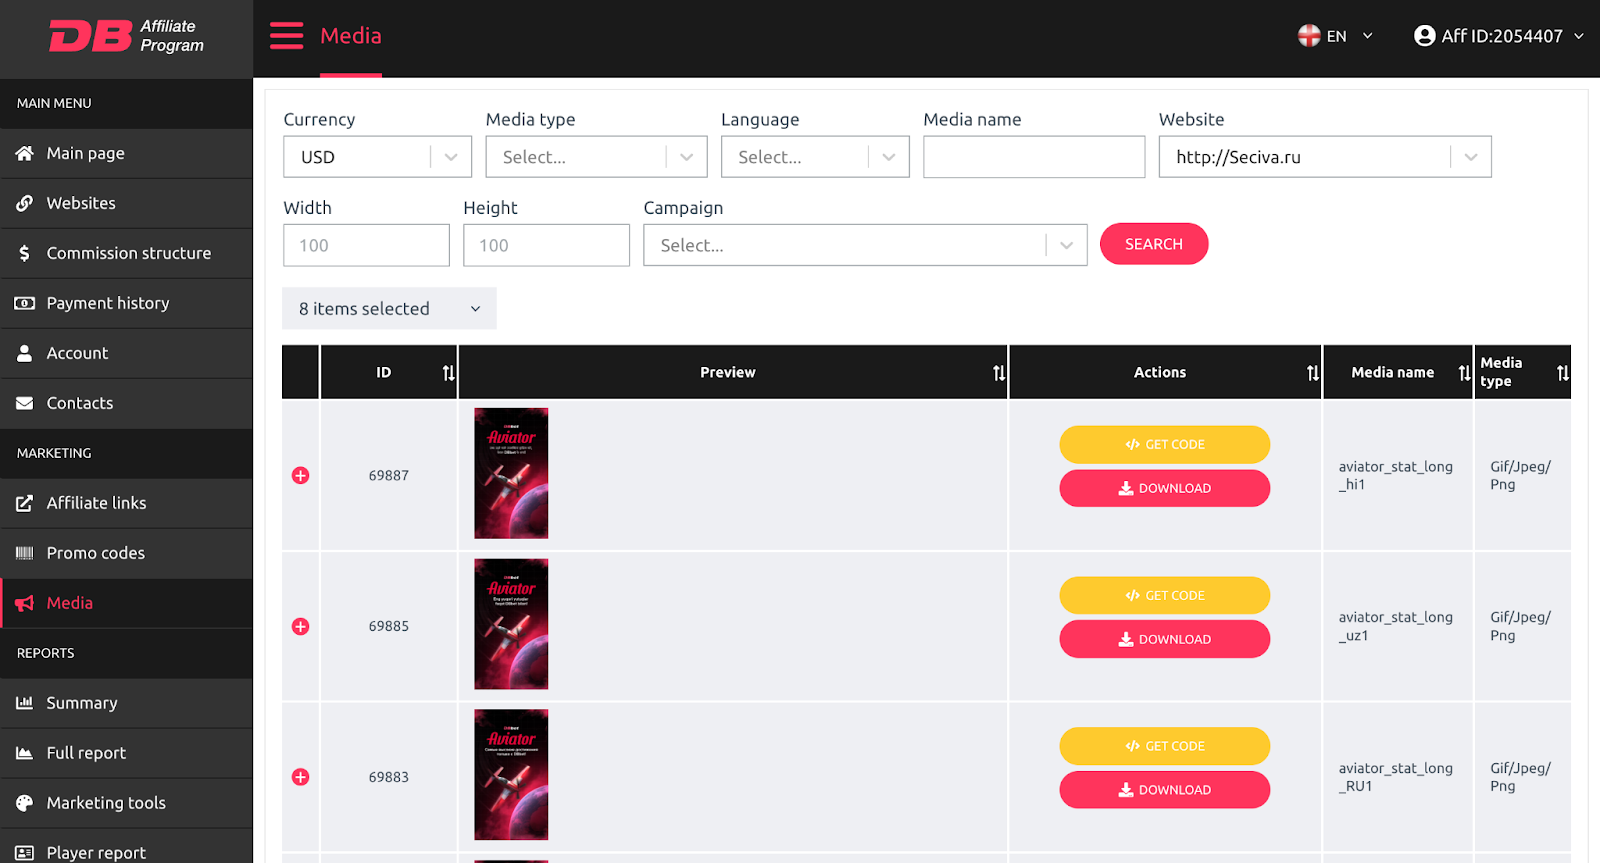
Task: Focus the Media name input field
Action: pyautogui.click(x=1034, y=157)
